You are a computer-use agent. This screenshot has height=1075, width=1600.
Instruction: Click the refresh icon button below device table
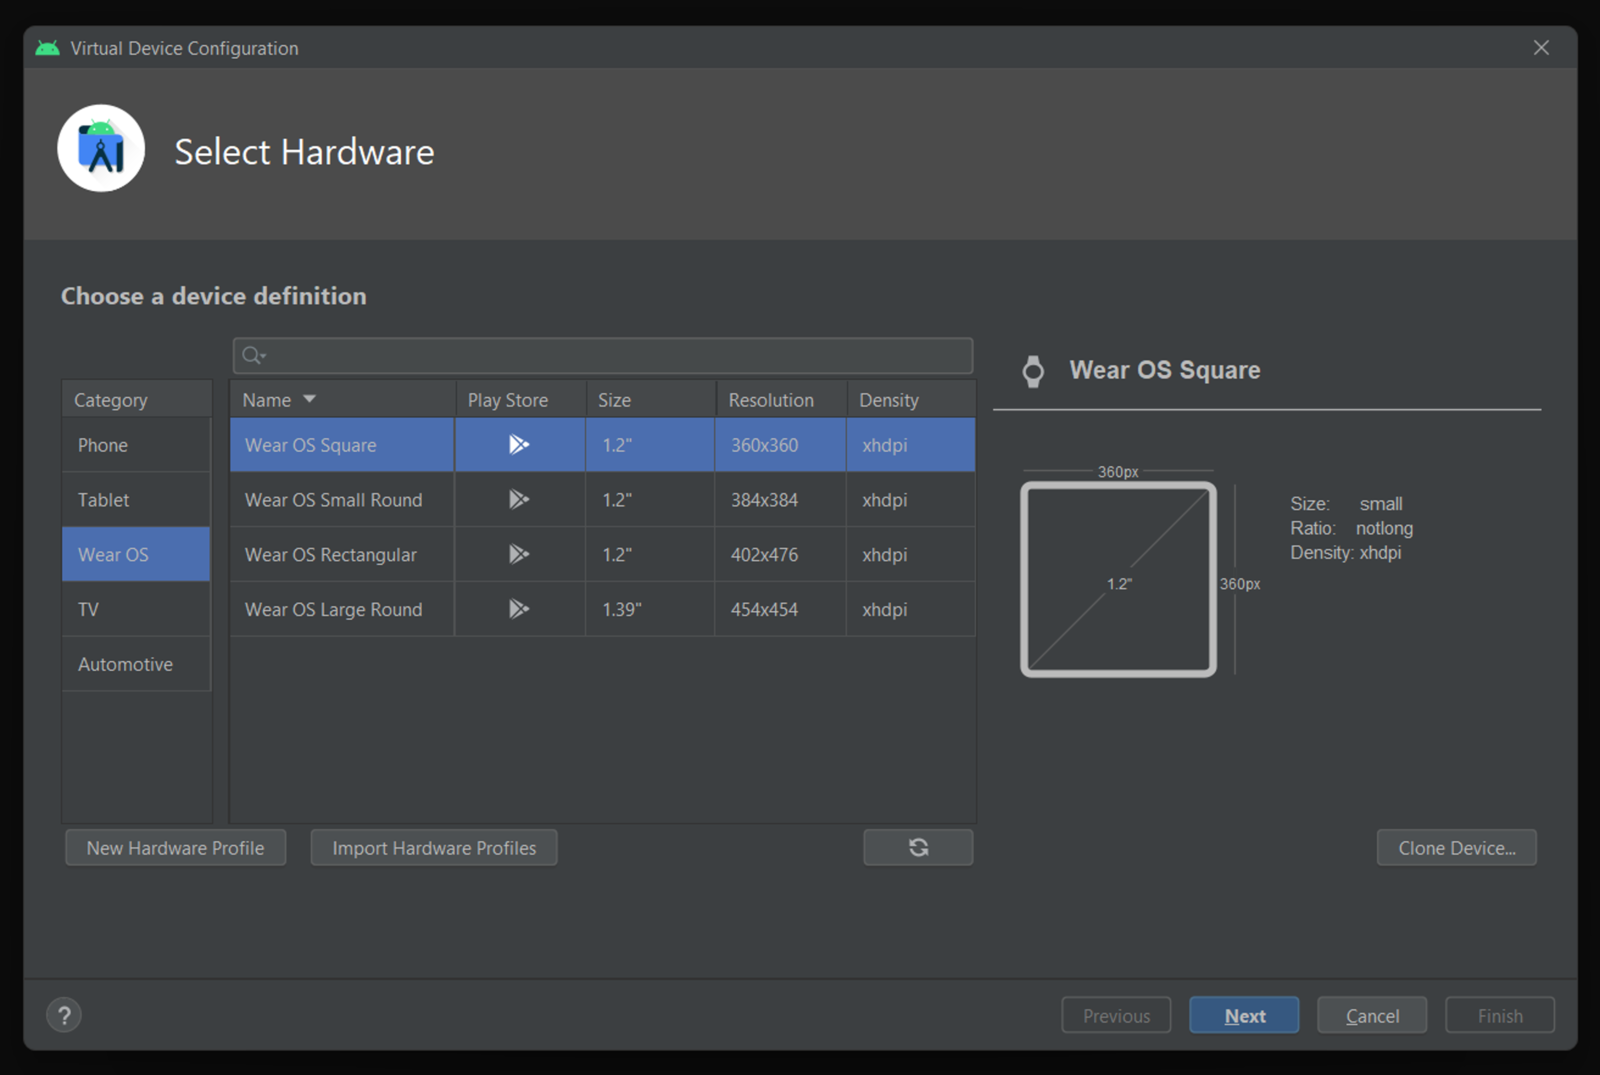click(918, 847)
